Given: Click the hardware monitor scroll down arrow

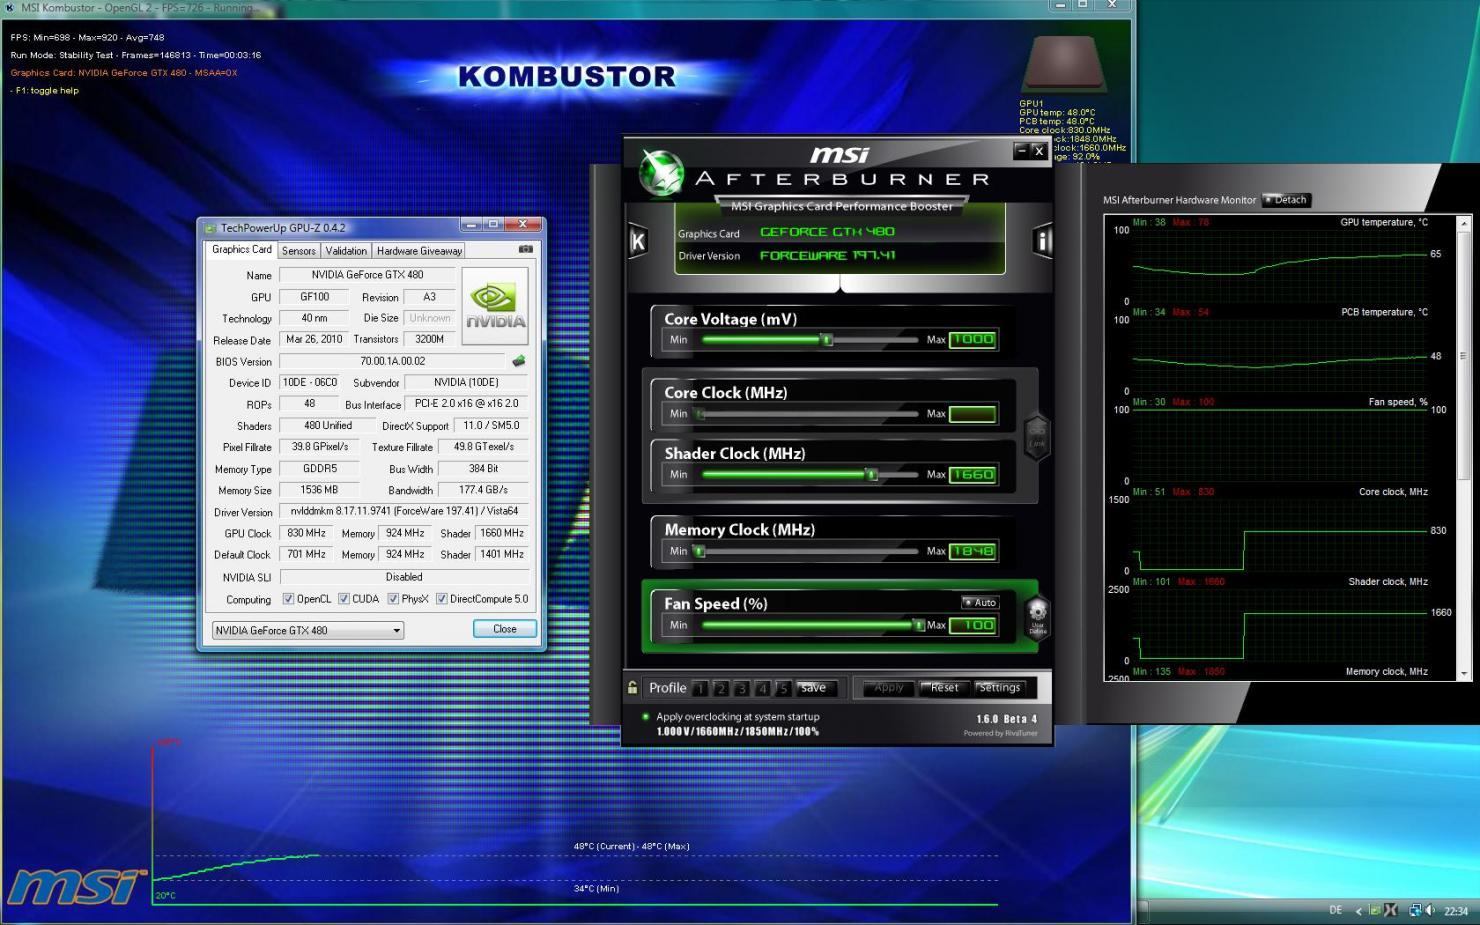Looking at the screenshot, I should click(1465, 674).
